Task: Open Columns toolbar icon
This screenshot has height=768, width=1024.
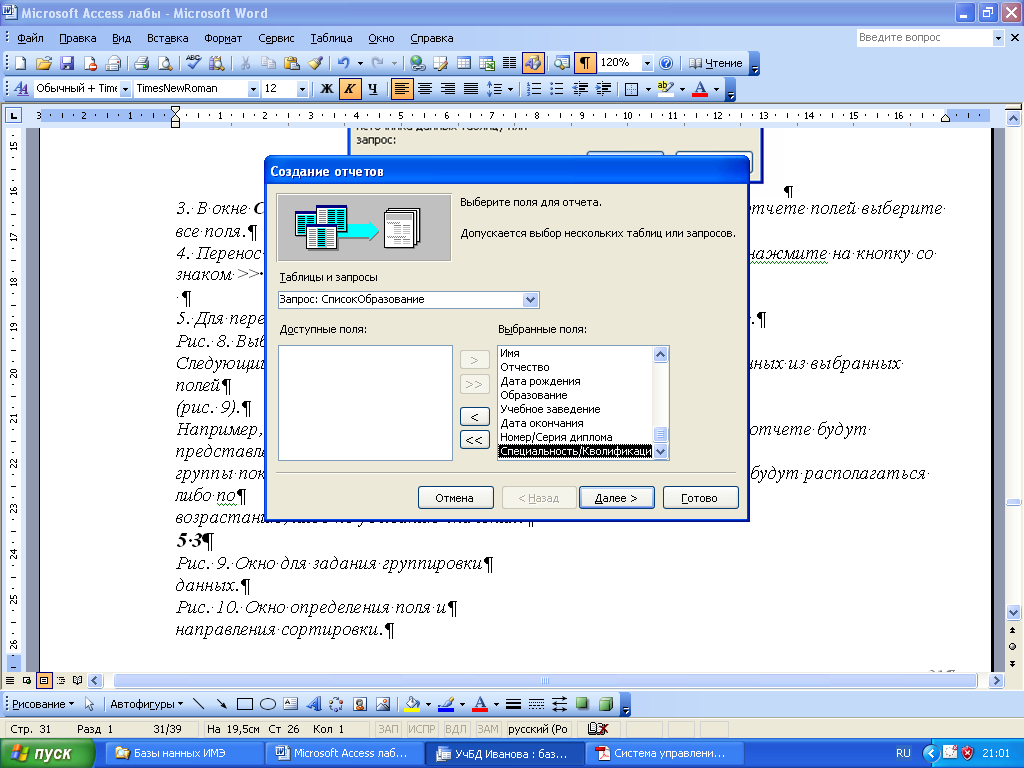Action: (509, 63)
